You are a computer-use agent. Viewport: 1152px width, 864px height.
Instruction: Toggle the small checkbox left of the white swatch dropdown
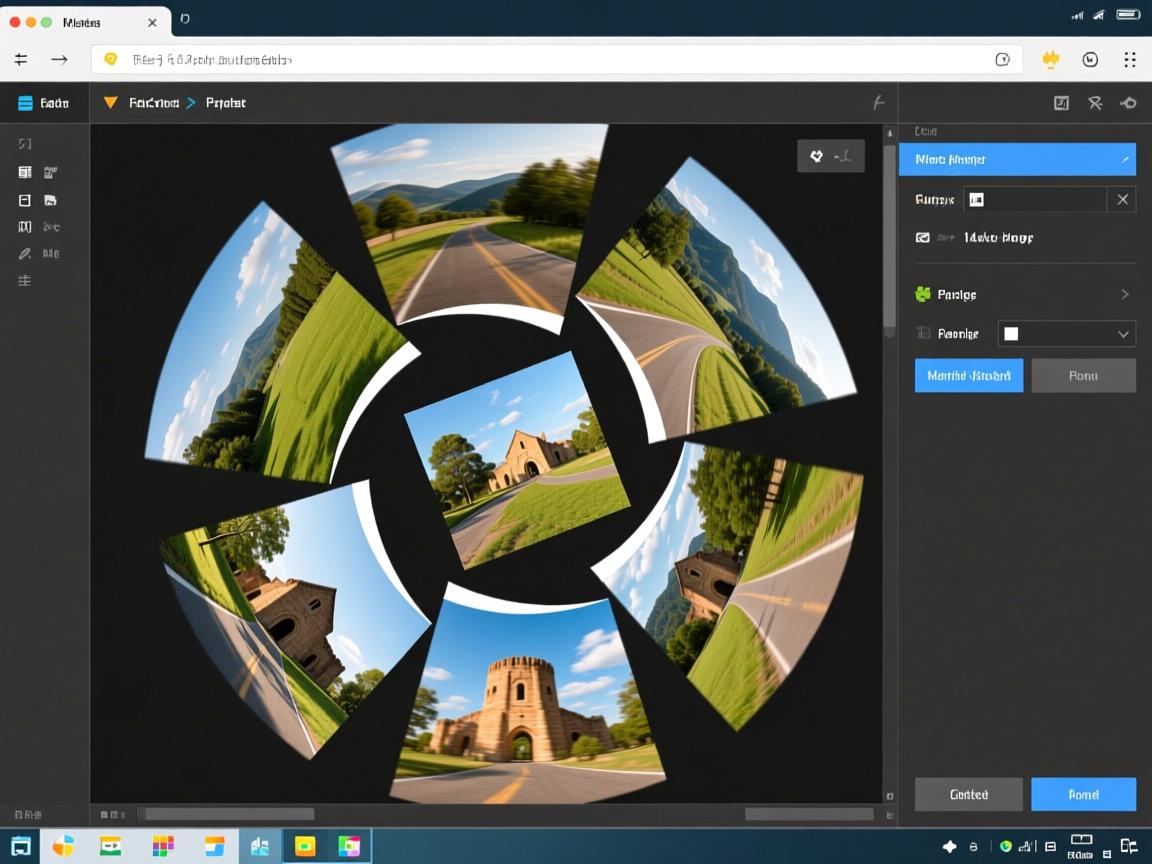[x=923, y=334]
